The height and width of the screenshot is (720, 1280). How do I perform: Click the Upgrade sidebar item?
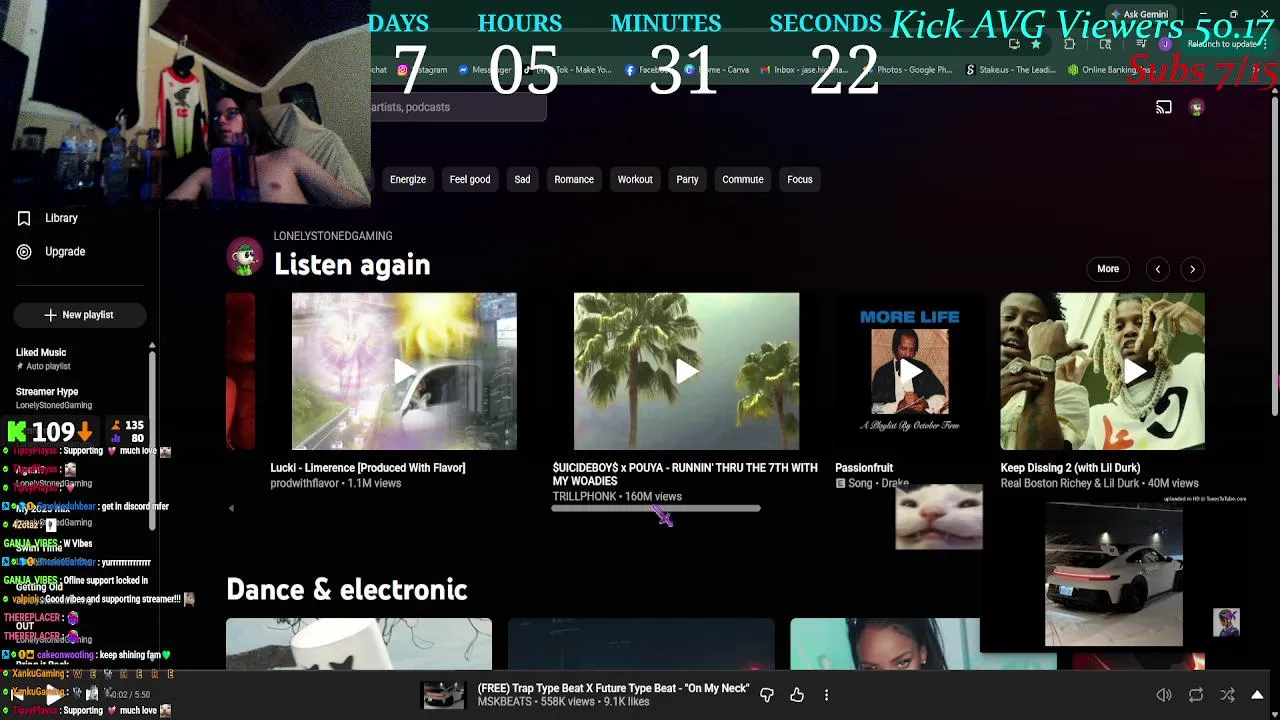[51, 252]
